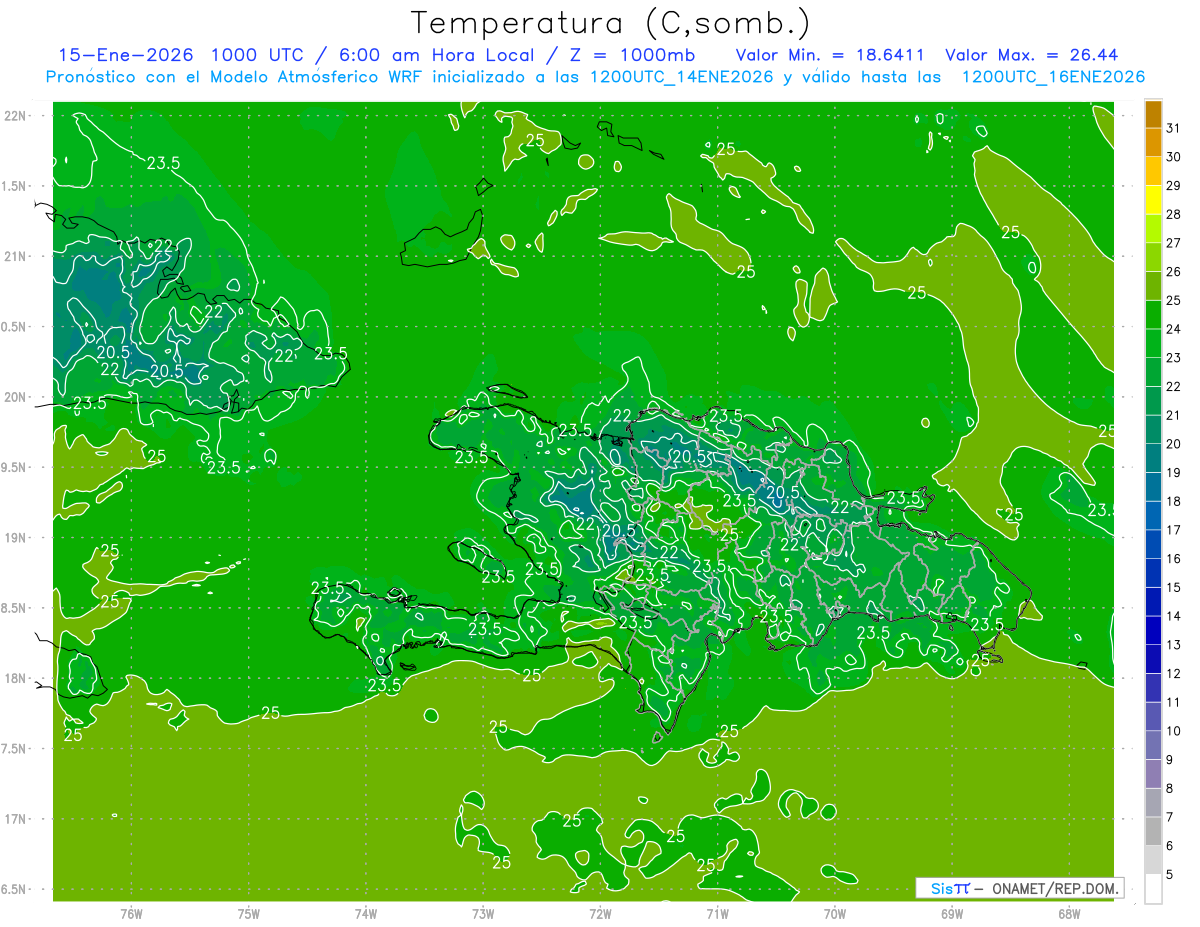The image size is (1200, 927).
Task: Click the latitude axis label "19N"
Action: click(x=15, y=537)
